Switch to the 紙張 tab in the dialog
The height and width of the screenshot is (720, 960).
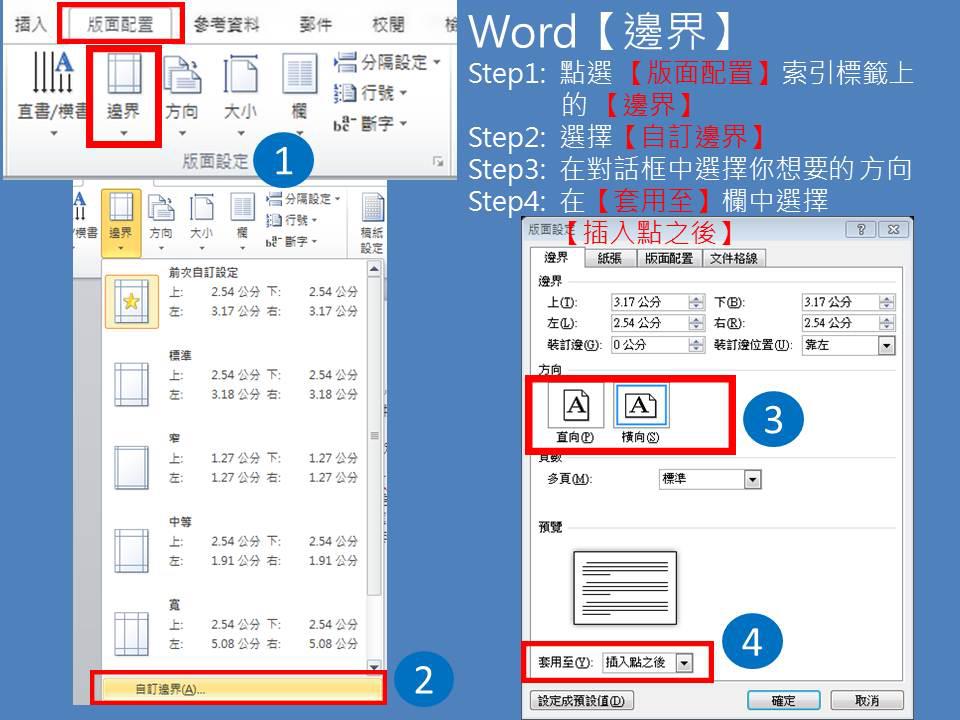tap(610, 258)
